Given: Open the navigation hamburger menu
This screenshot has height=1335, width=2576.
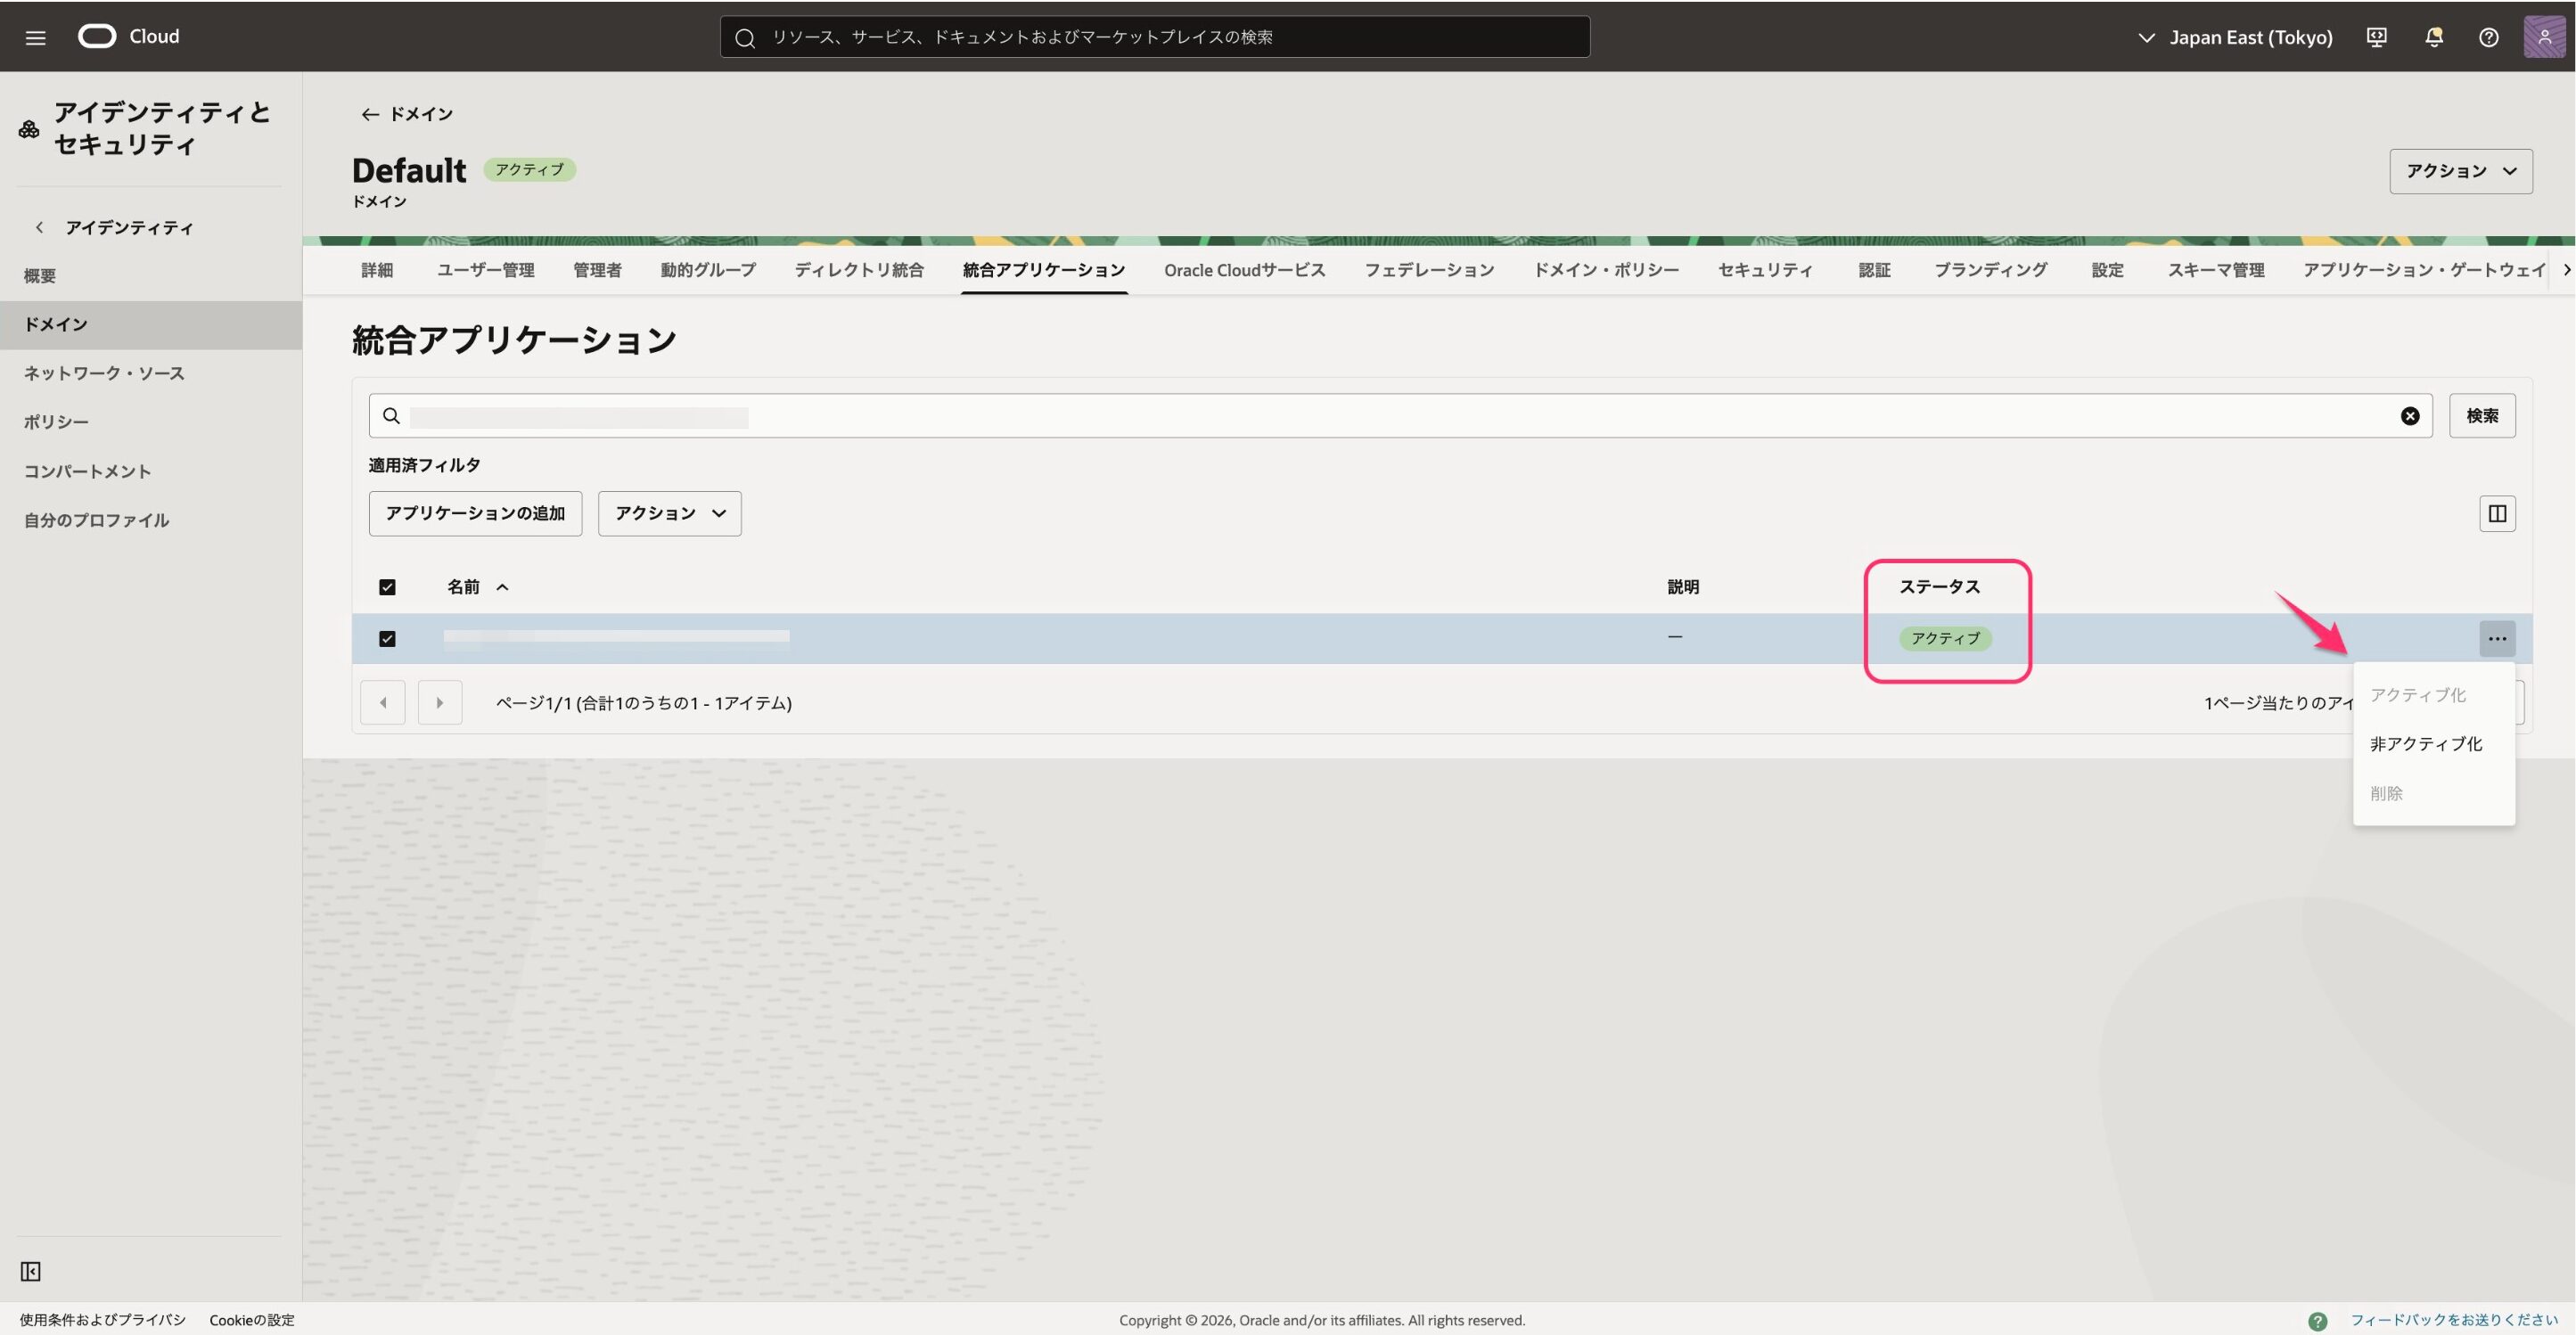Looking at the screenshot, I should pyautogui.click(x=35, y=36).
